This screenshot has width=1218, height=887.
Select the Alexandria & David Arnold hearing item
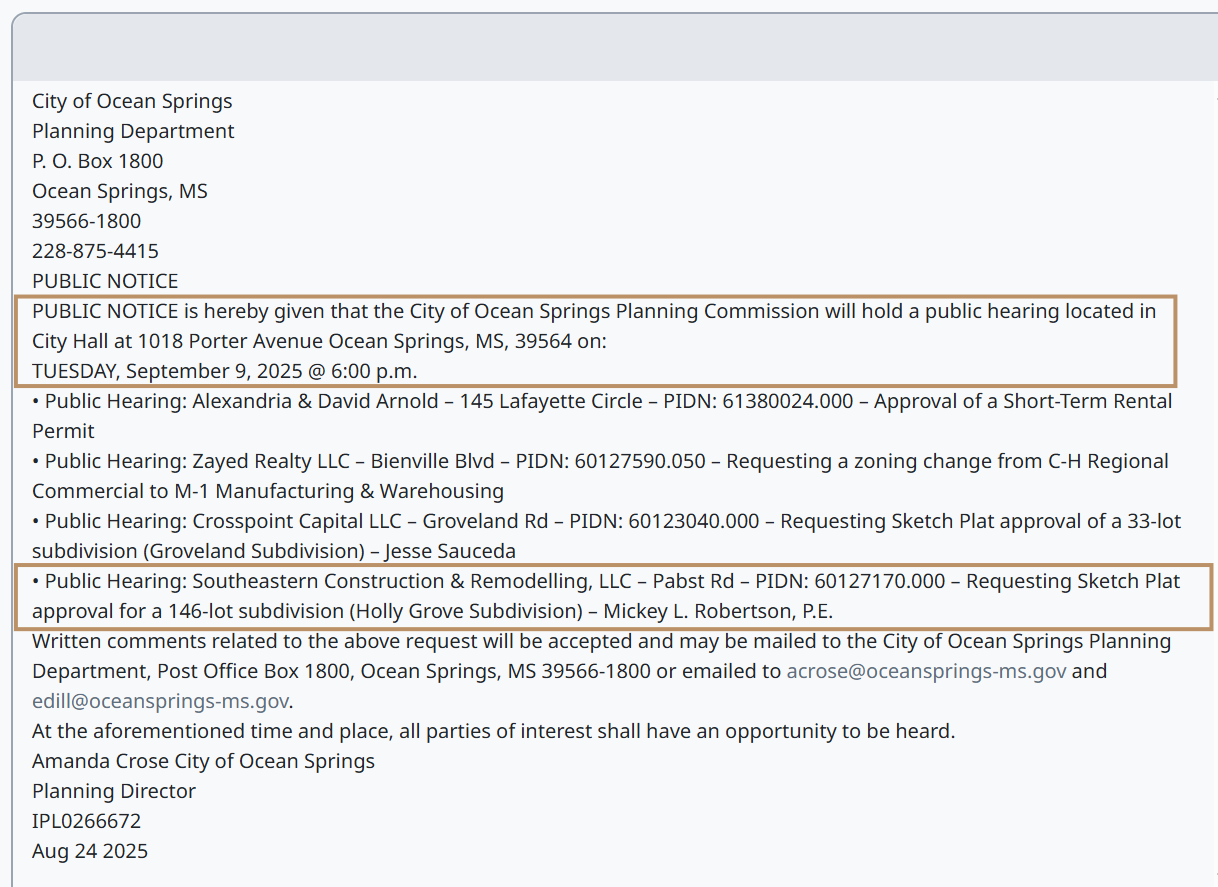click(x=315, y=401)
